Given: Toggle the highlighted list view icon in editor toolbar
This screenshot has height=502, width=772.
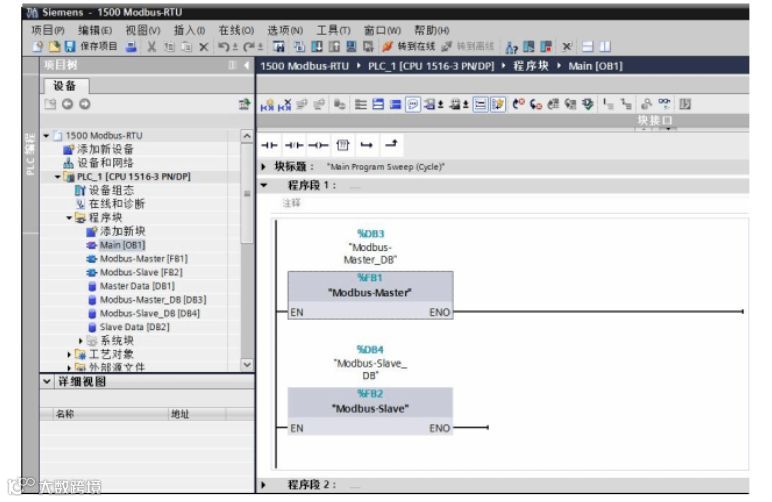Looking at the screenshot, I should [480, 104].
